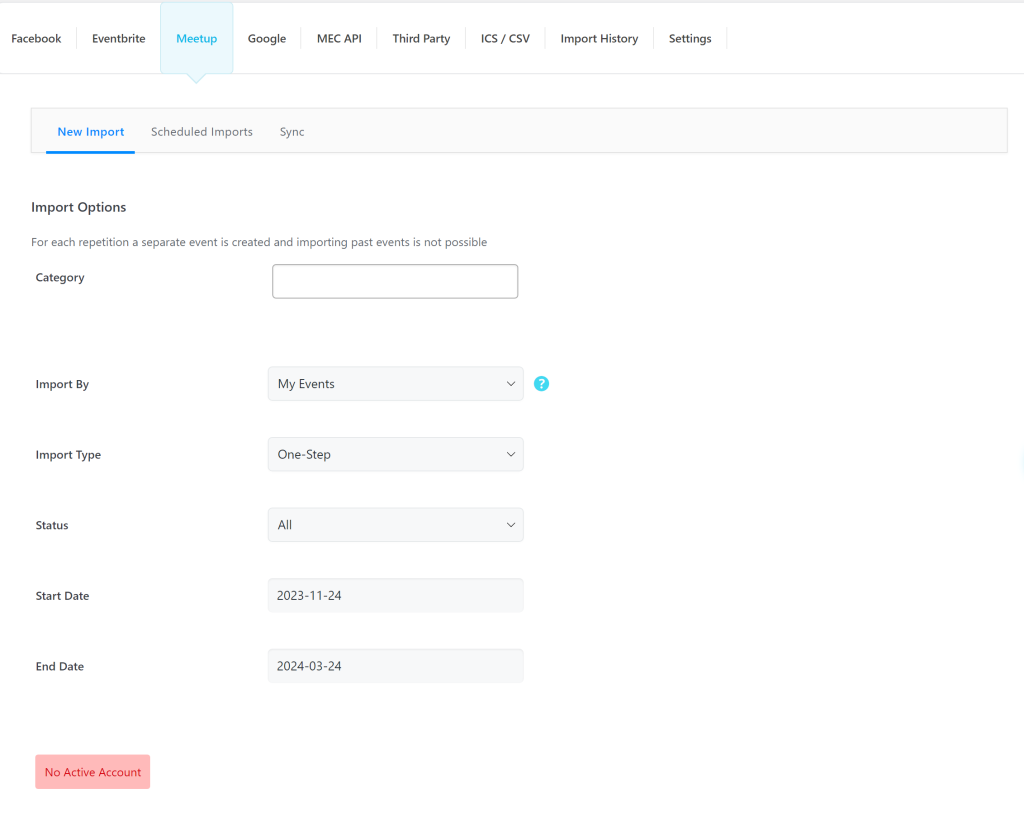Click the Category input field
1024x836 pixels.
(x=395, y=281)
